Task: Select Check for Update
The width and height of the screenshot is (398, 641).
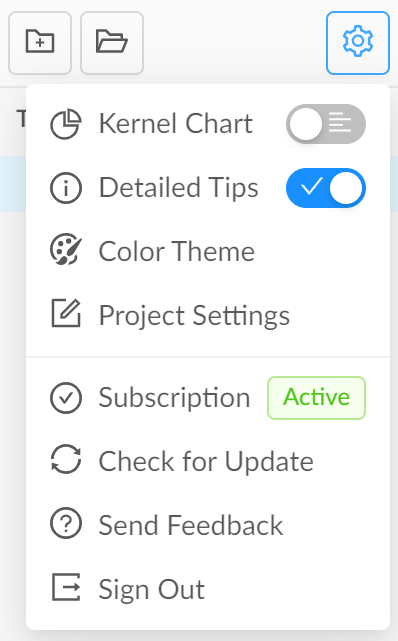Action: [208, 461]
